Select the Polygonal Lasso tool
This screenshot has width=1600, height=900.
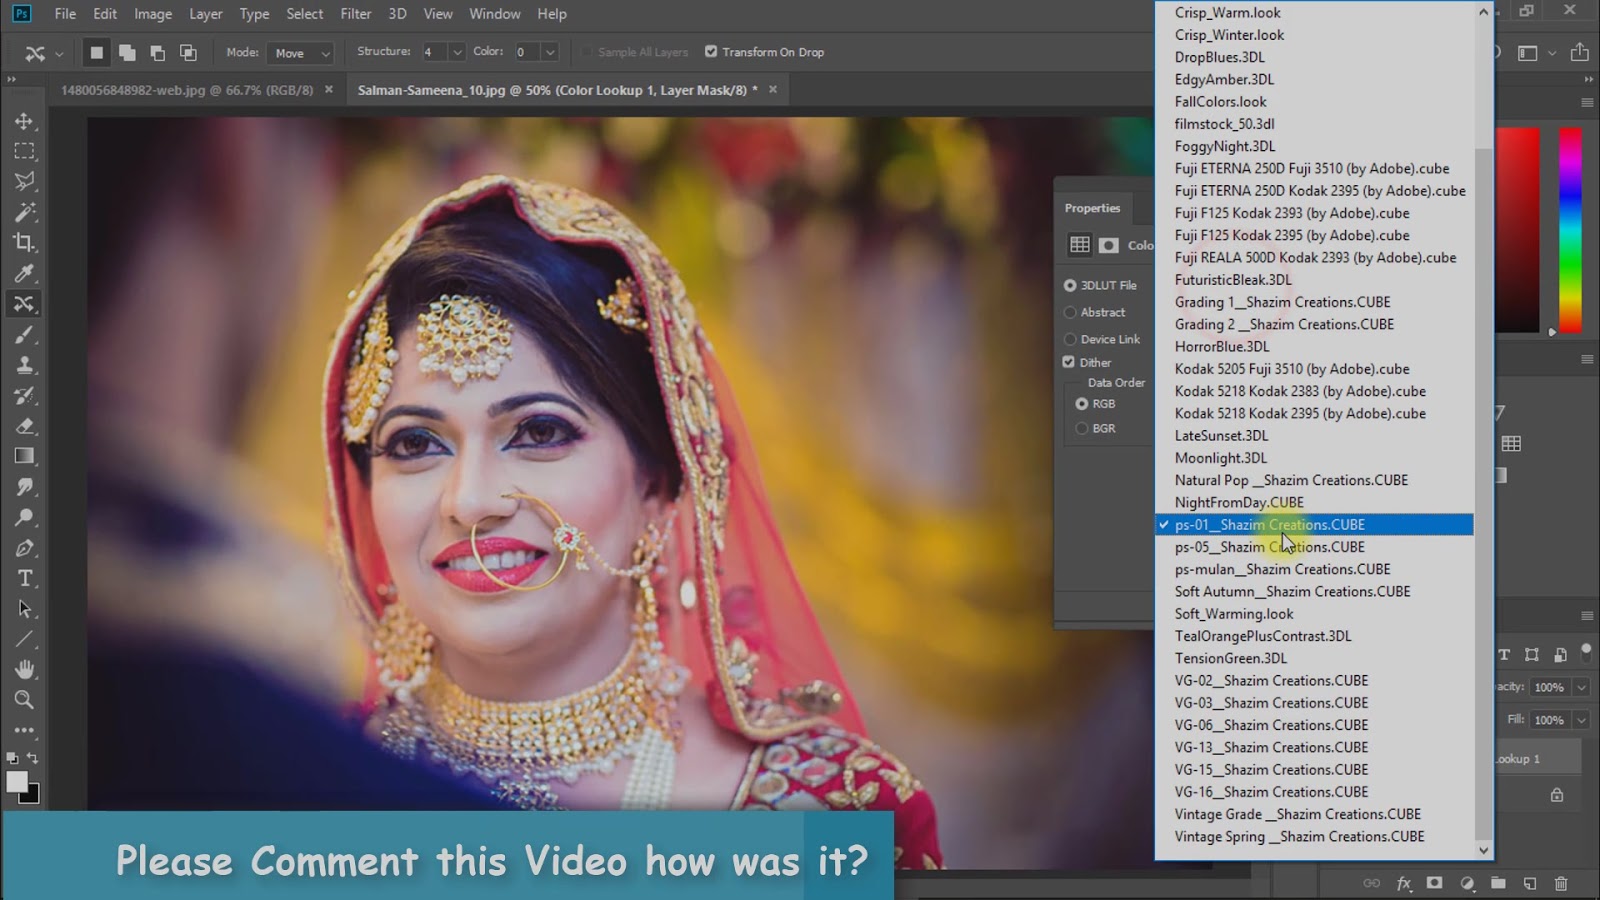point(25,181)
